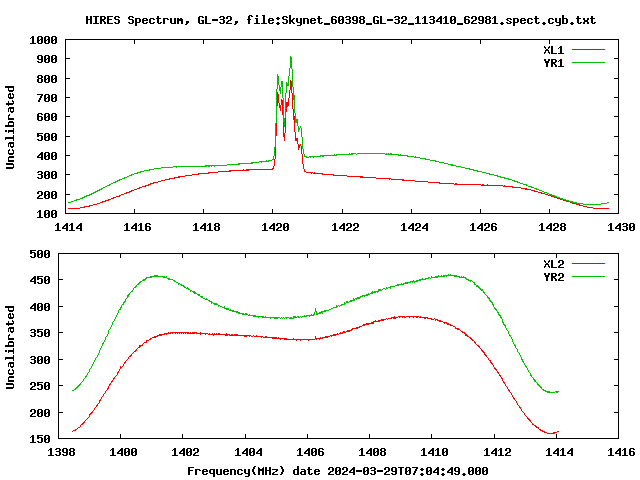The width and height of the screenshot is (640, 480).
Task: Click the bottom plot "Uncalibrated" y-axis label
Action: click(10, 347)
